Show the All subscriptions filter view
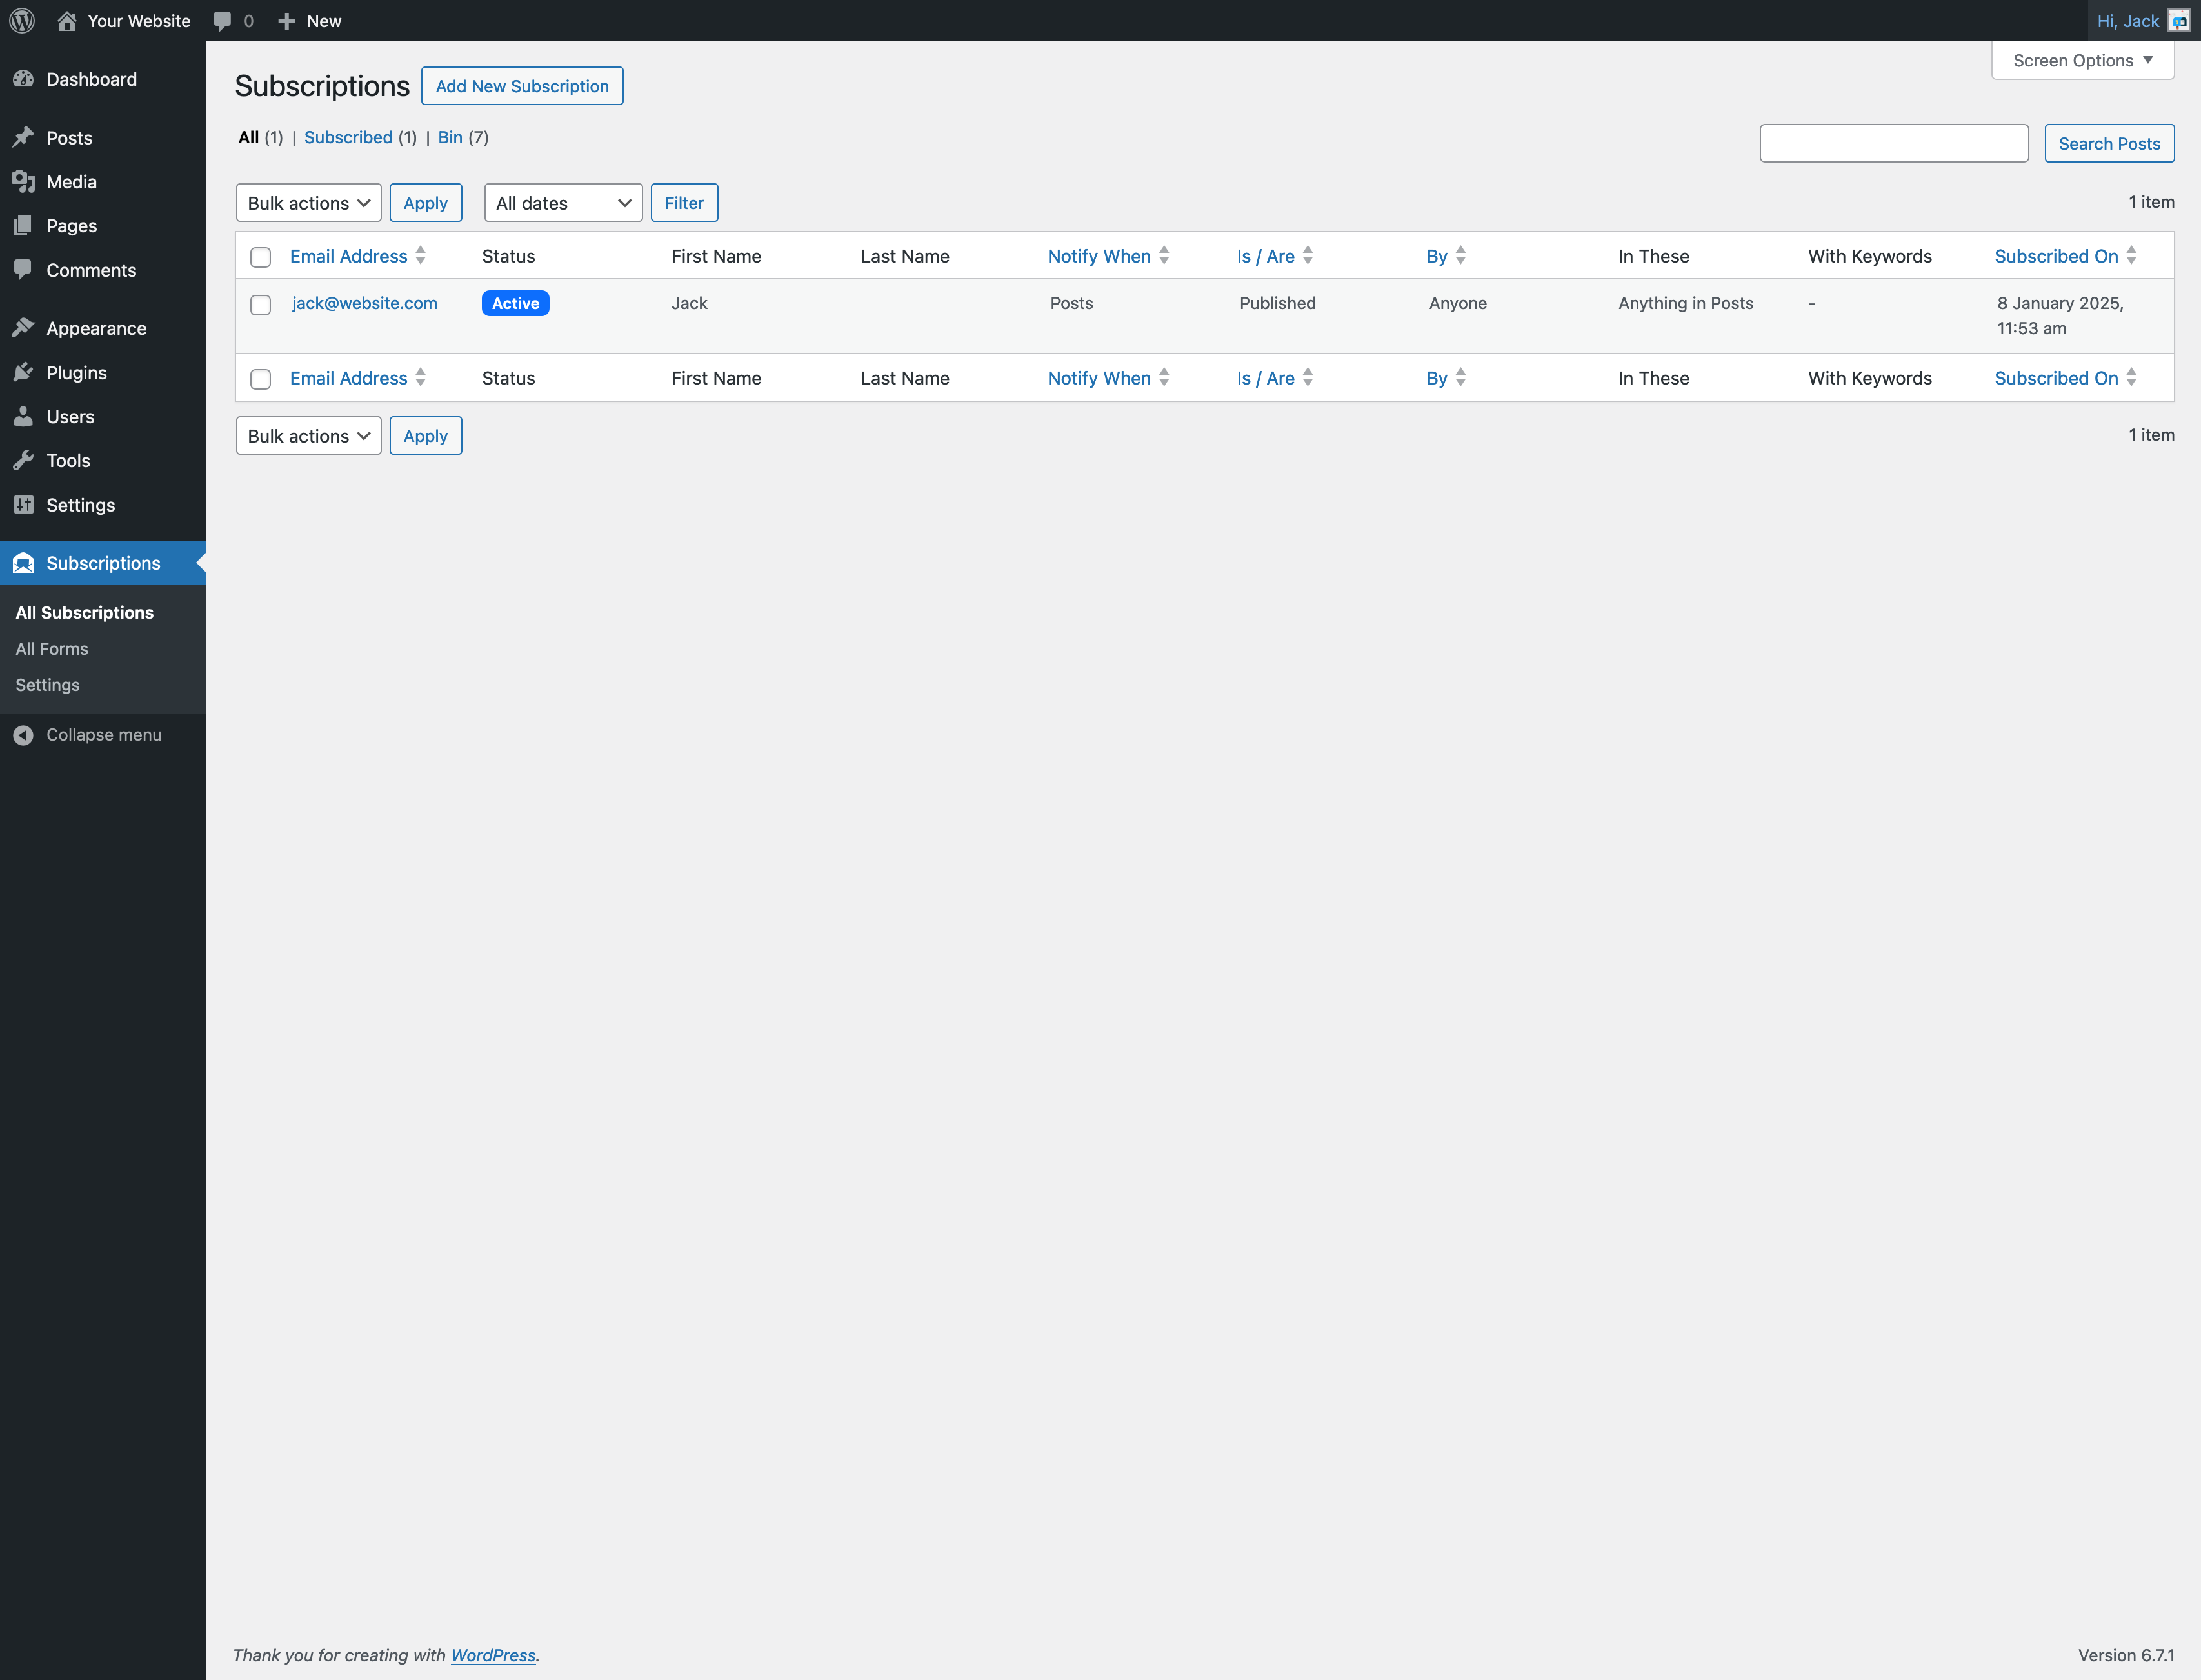Viewport: 2201px width, 1680px height. pos(249,137)
